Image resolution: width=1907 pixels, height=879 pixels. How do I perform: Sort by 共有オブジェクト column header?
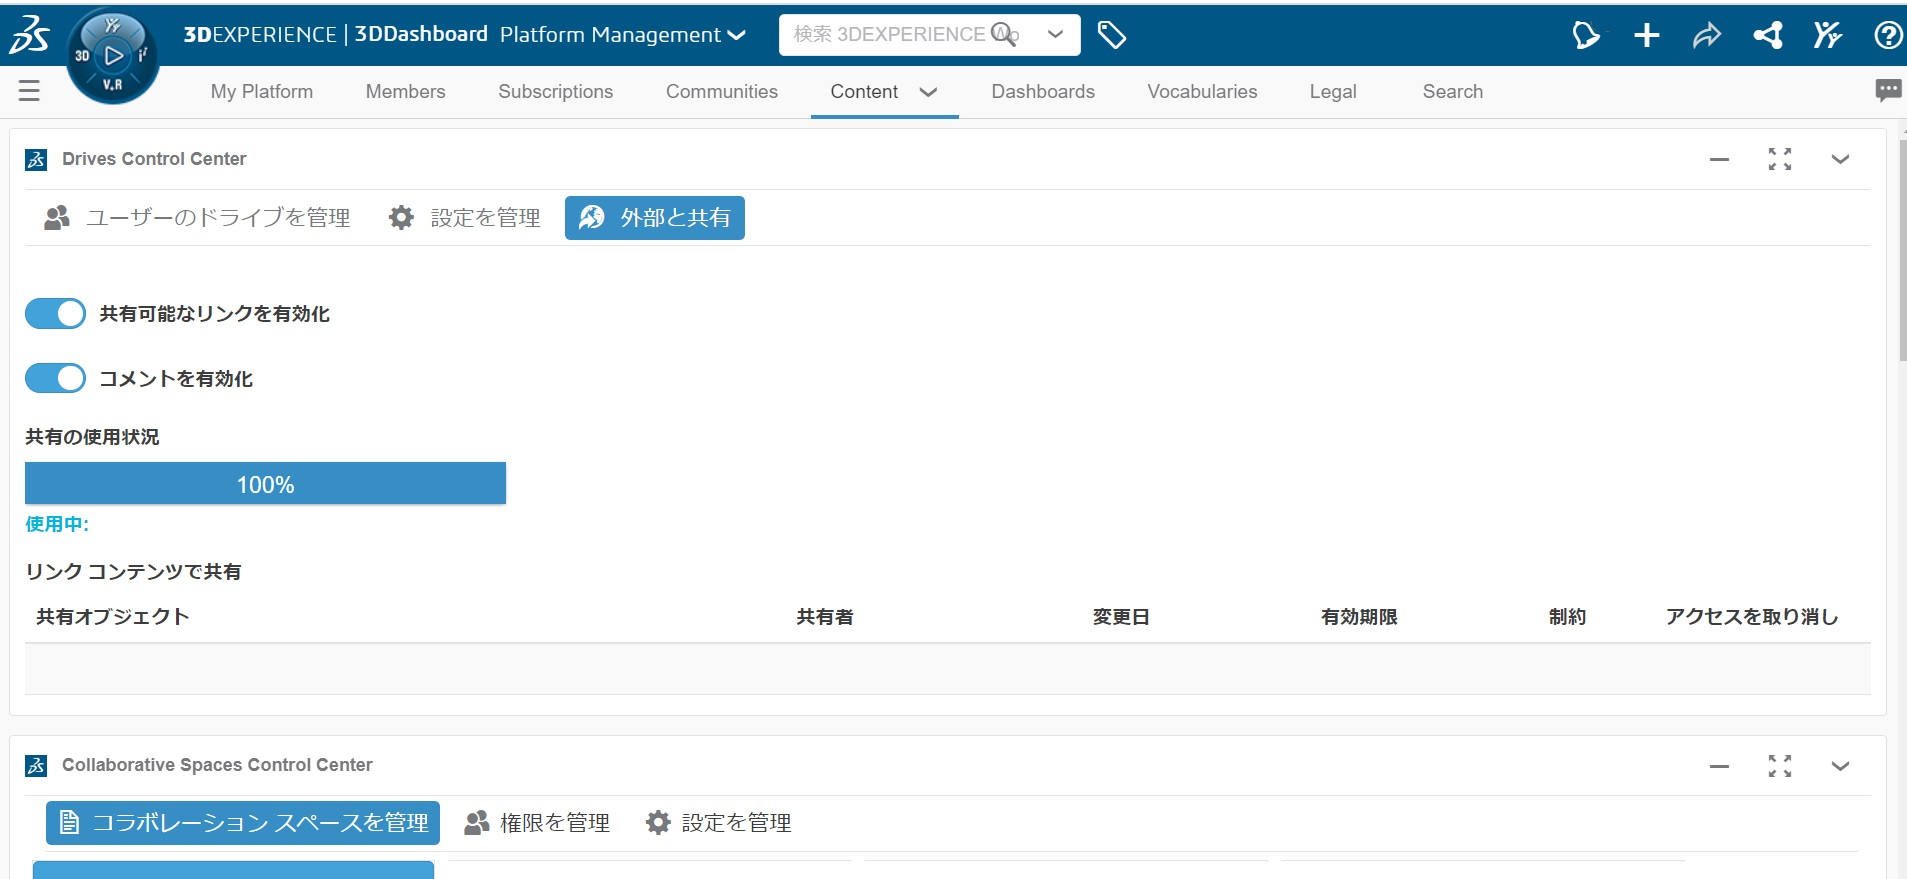tap(113, 617)
